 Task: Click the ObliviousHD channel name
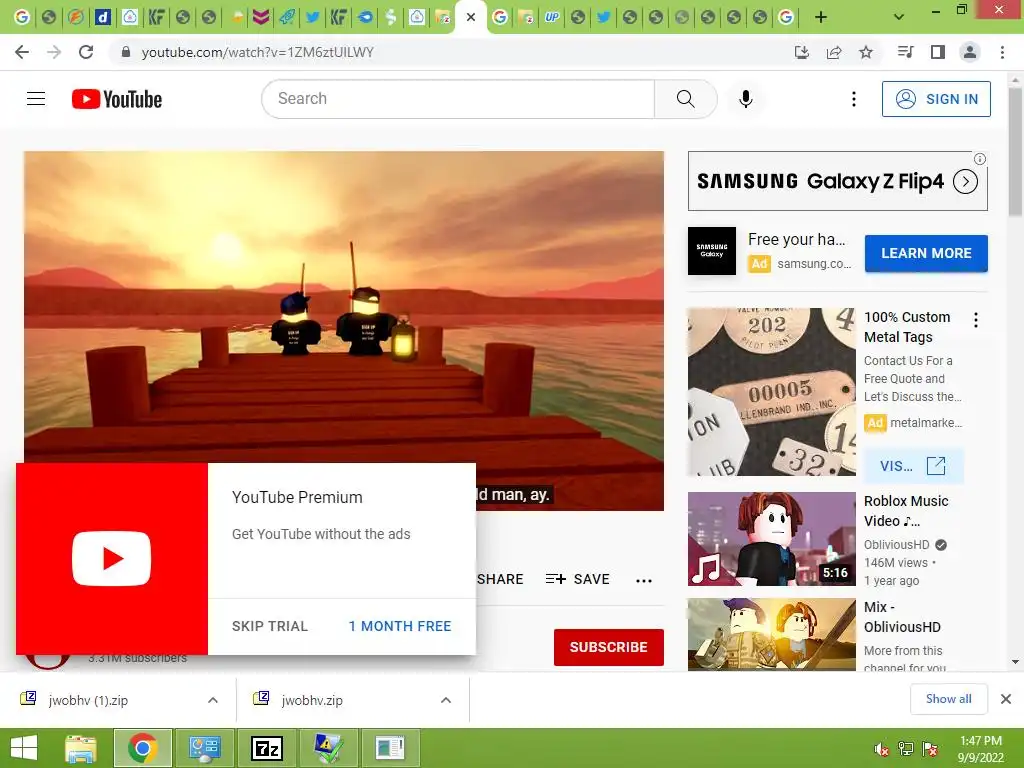(x=896, y=545)
